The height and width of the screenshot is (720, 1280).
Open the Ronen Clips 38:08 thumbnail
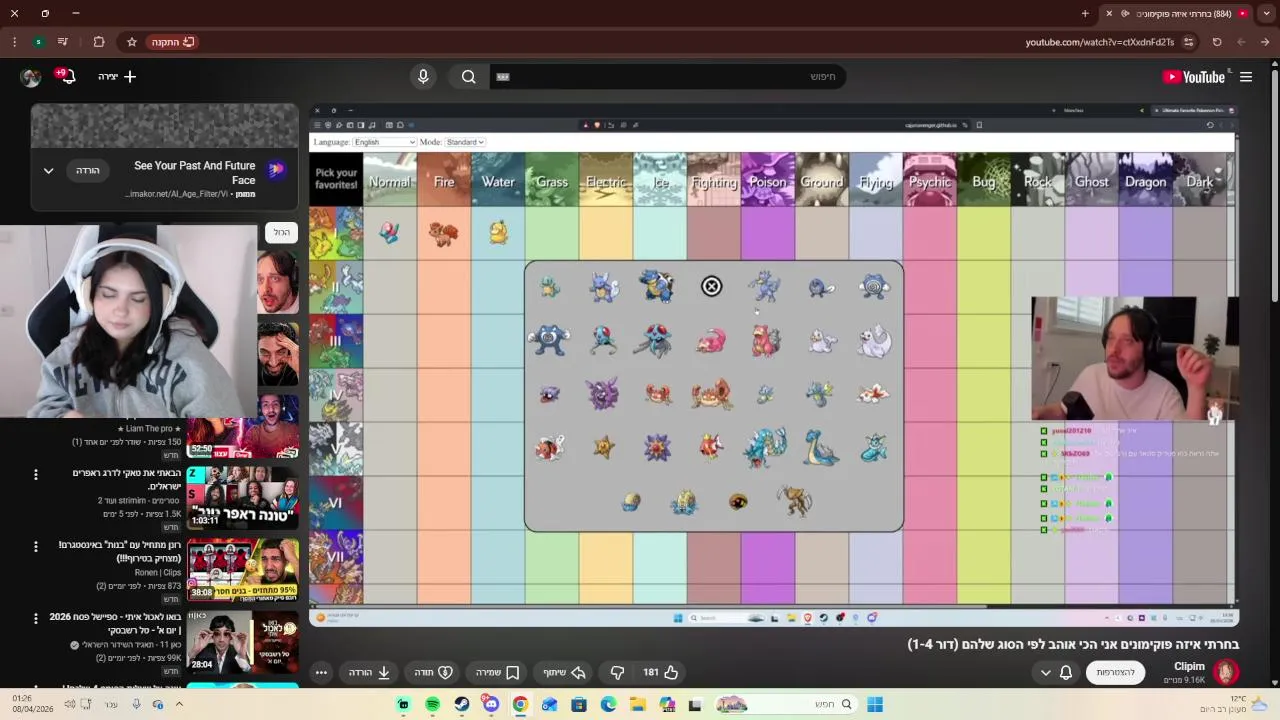point(243,568)
